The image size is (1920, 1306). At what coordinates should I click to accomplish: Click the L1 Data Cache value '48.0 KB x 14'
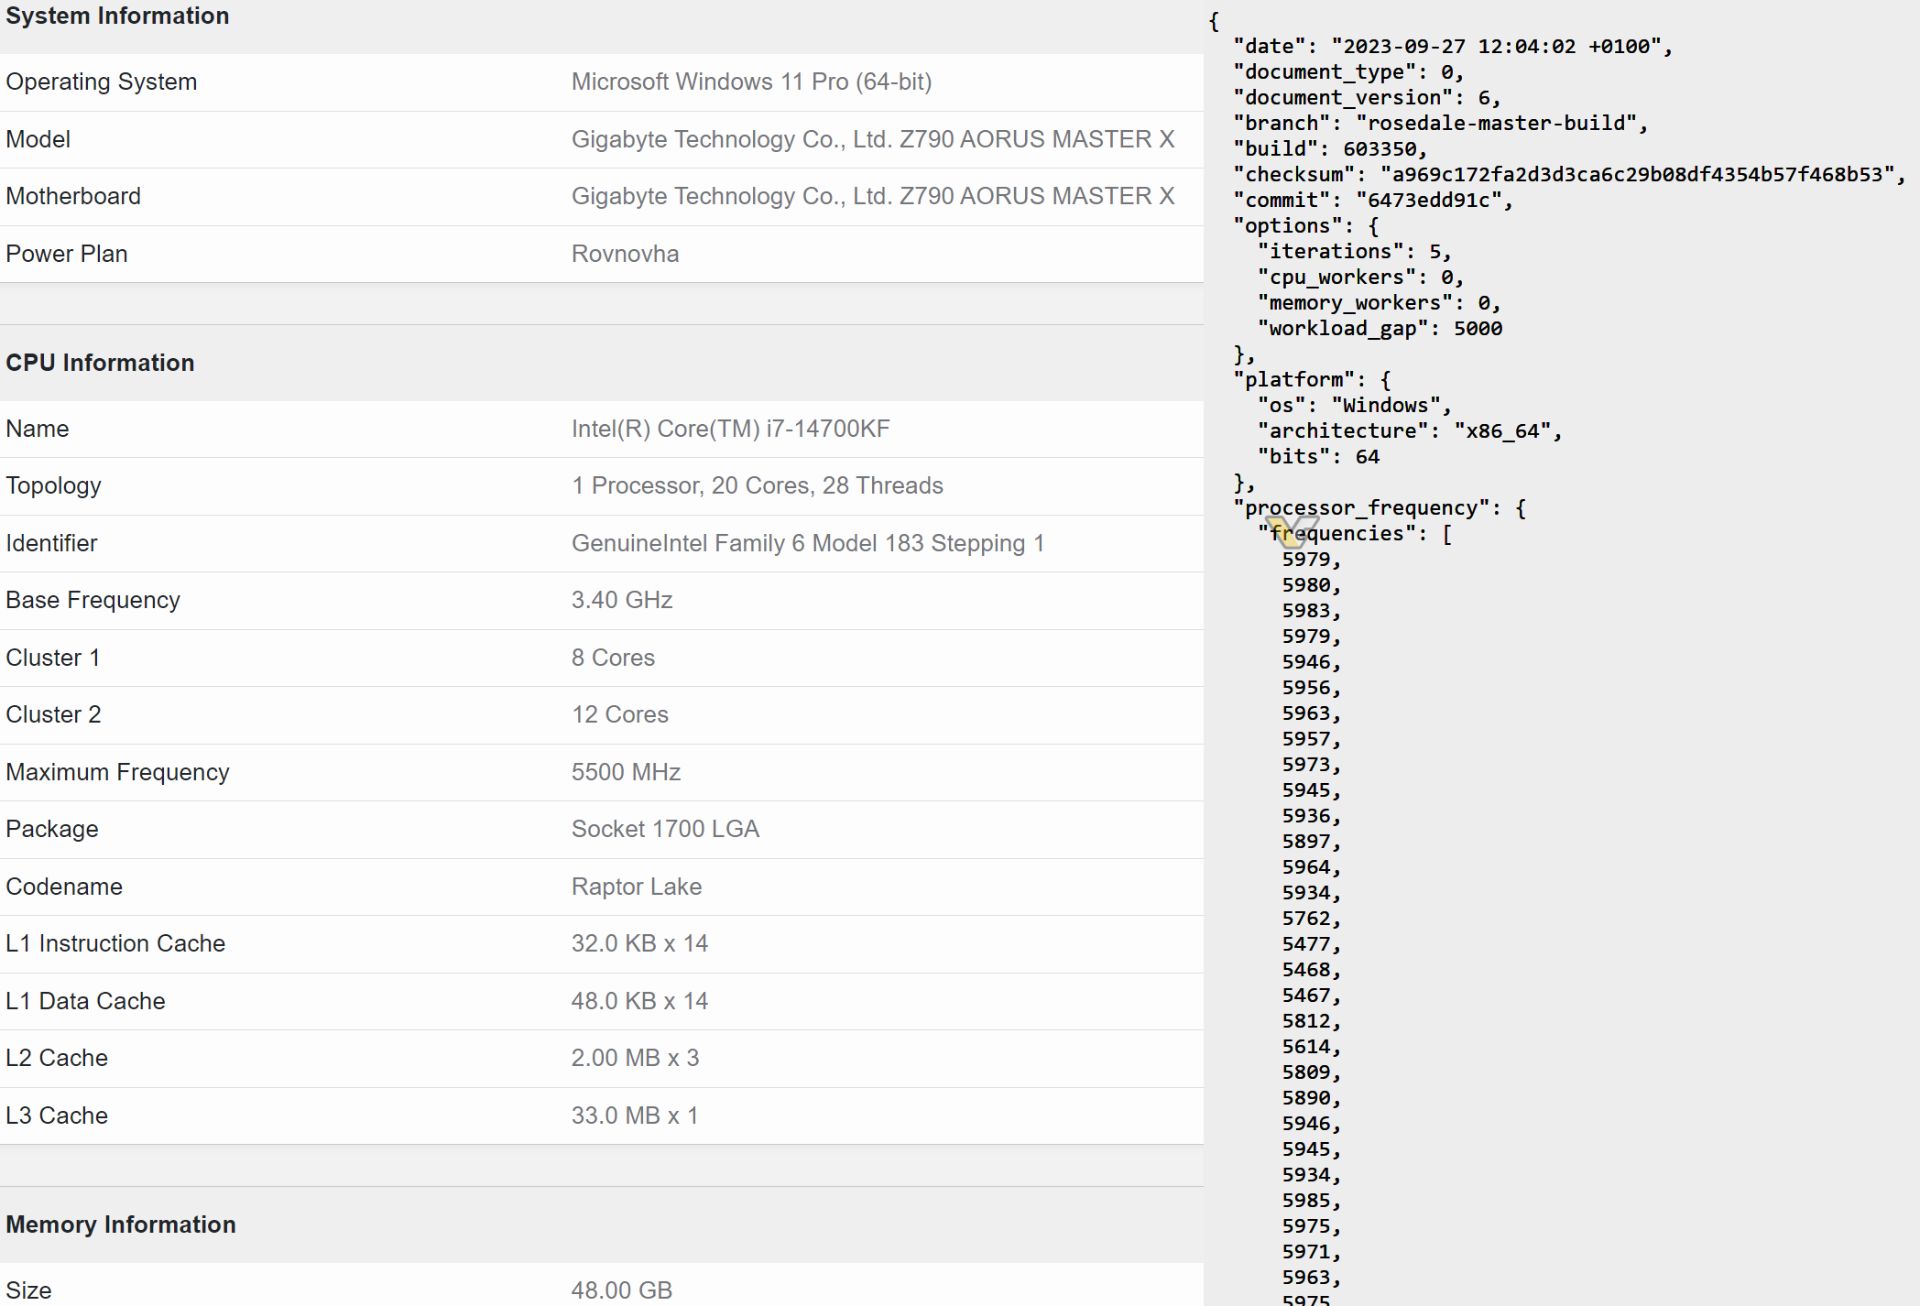[x=639, y=1001]
